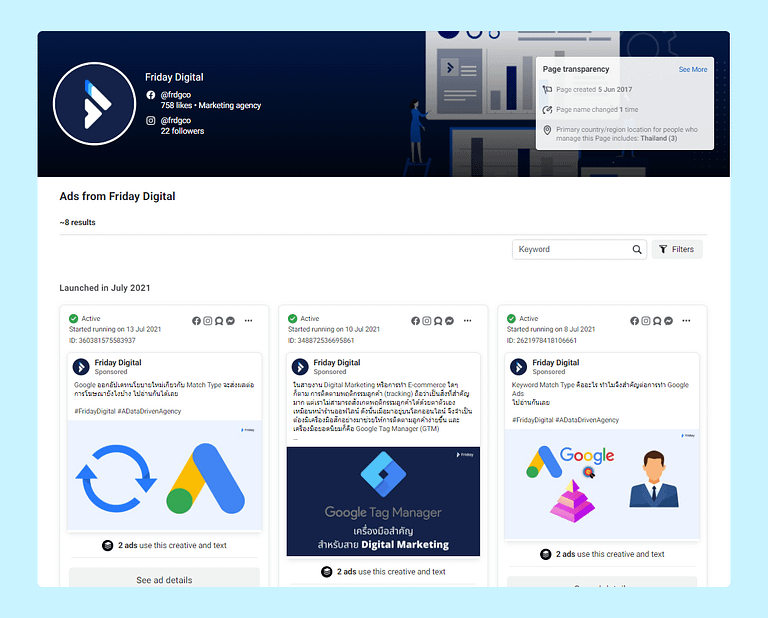
Task: Open the Google Ads pyramid and businessman image
Action: click(x=602, y=484)
